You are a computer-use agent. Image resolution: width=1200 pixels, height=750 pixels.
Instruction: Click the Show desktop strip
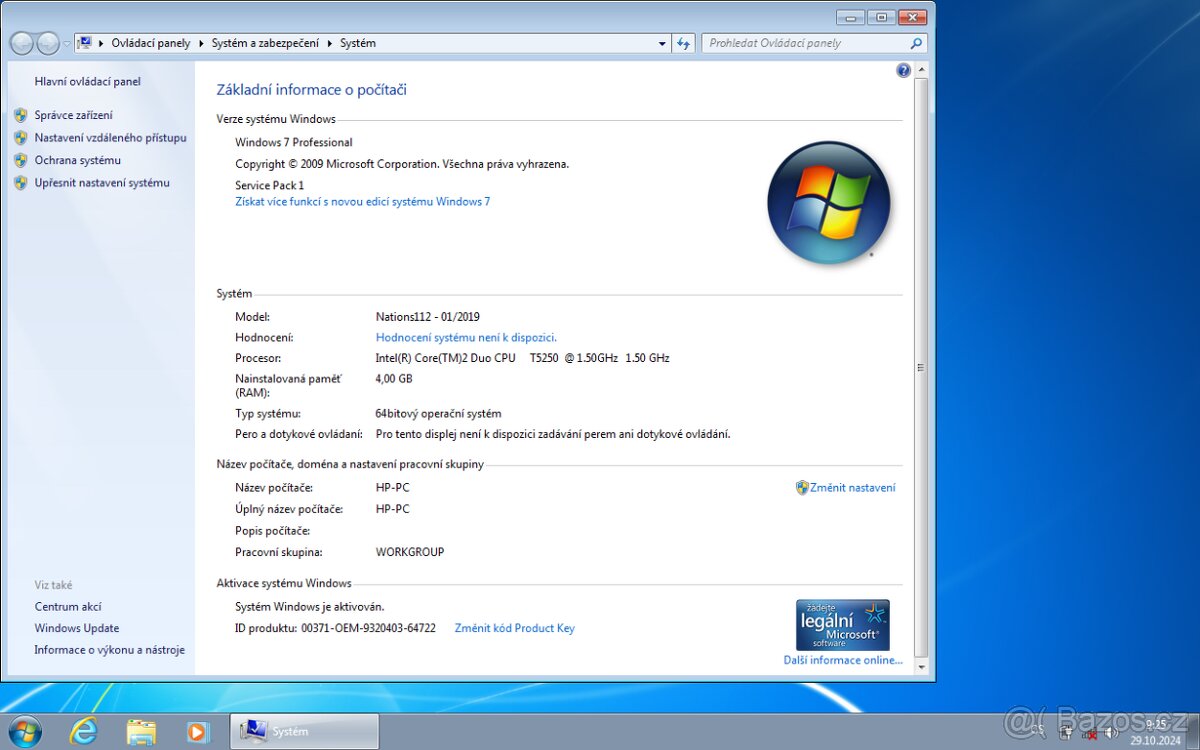(1193, 732)
